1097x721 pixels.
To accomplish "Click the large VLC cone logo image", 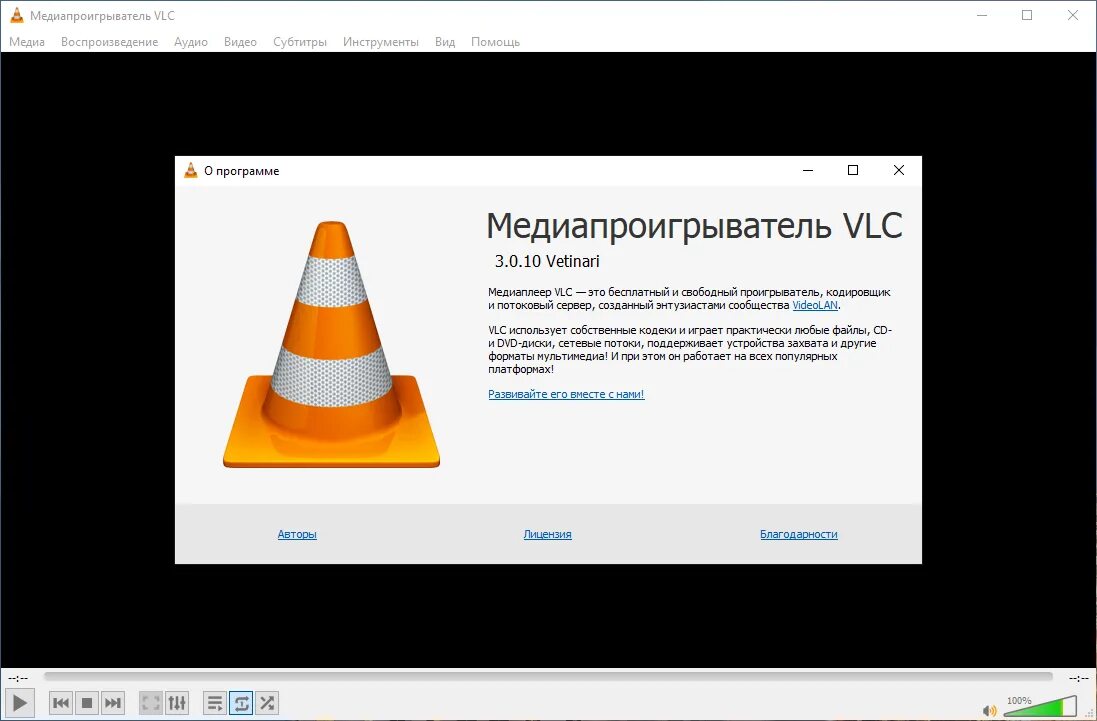I will tap(331, 344).
